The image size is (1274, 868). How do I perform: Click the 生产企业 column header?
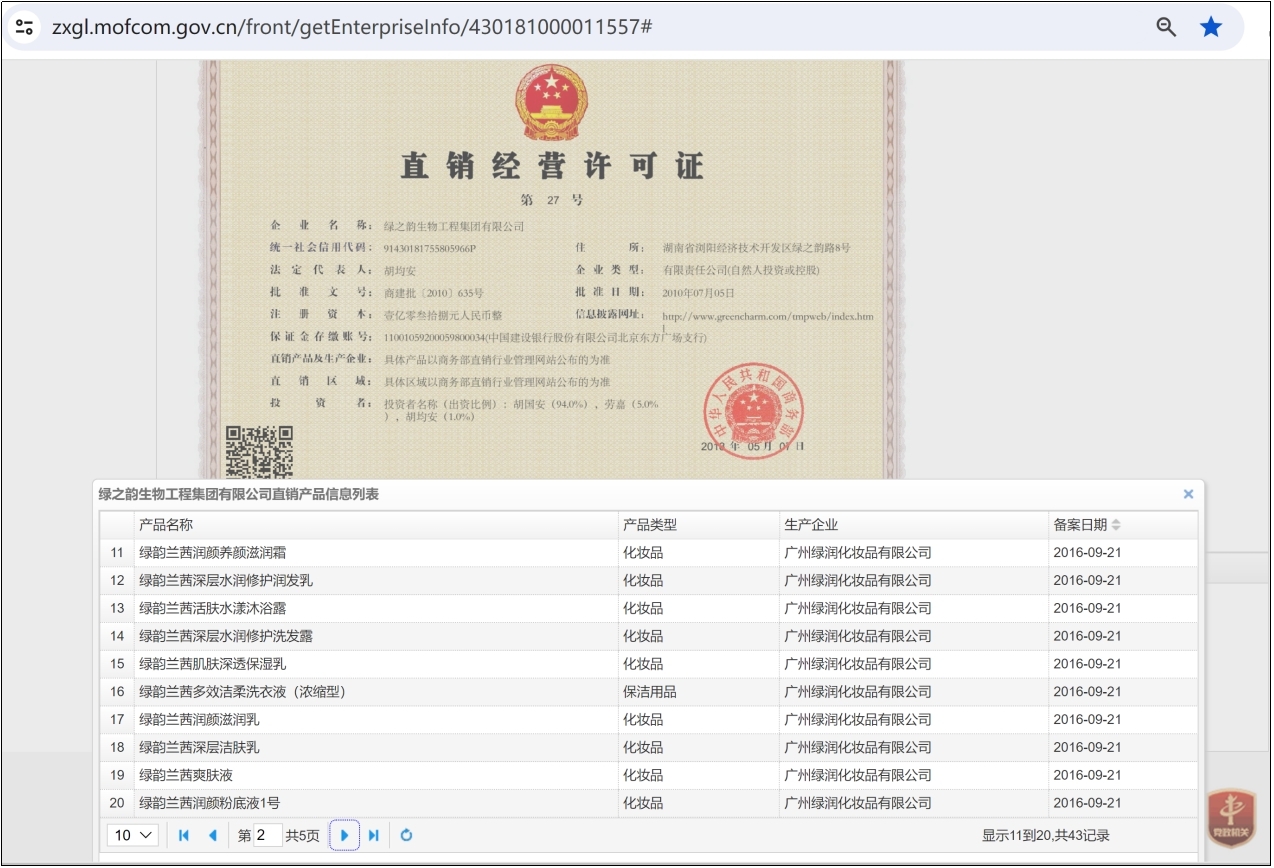(914, 525)
